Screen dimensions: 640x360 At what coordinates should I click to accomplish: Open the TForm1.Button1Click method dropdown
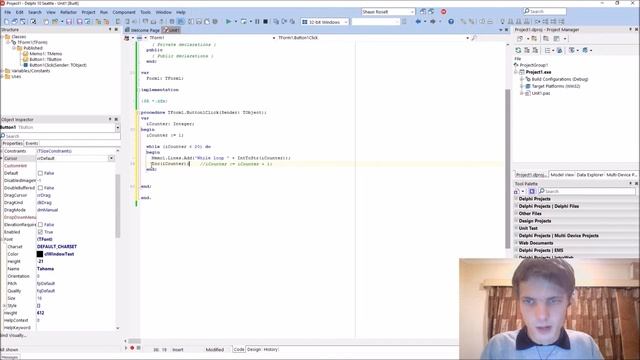click(467, 38)
